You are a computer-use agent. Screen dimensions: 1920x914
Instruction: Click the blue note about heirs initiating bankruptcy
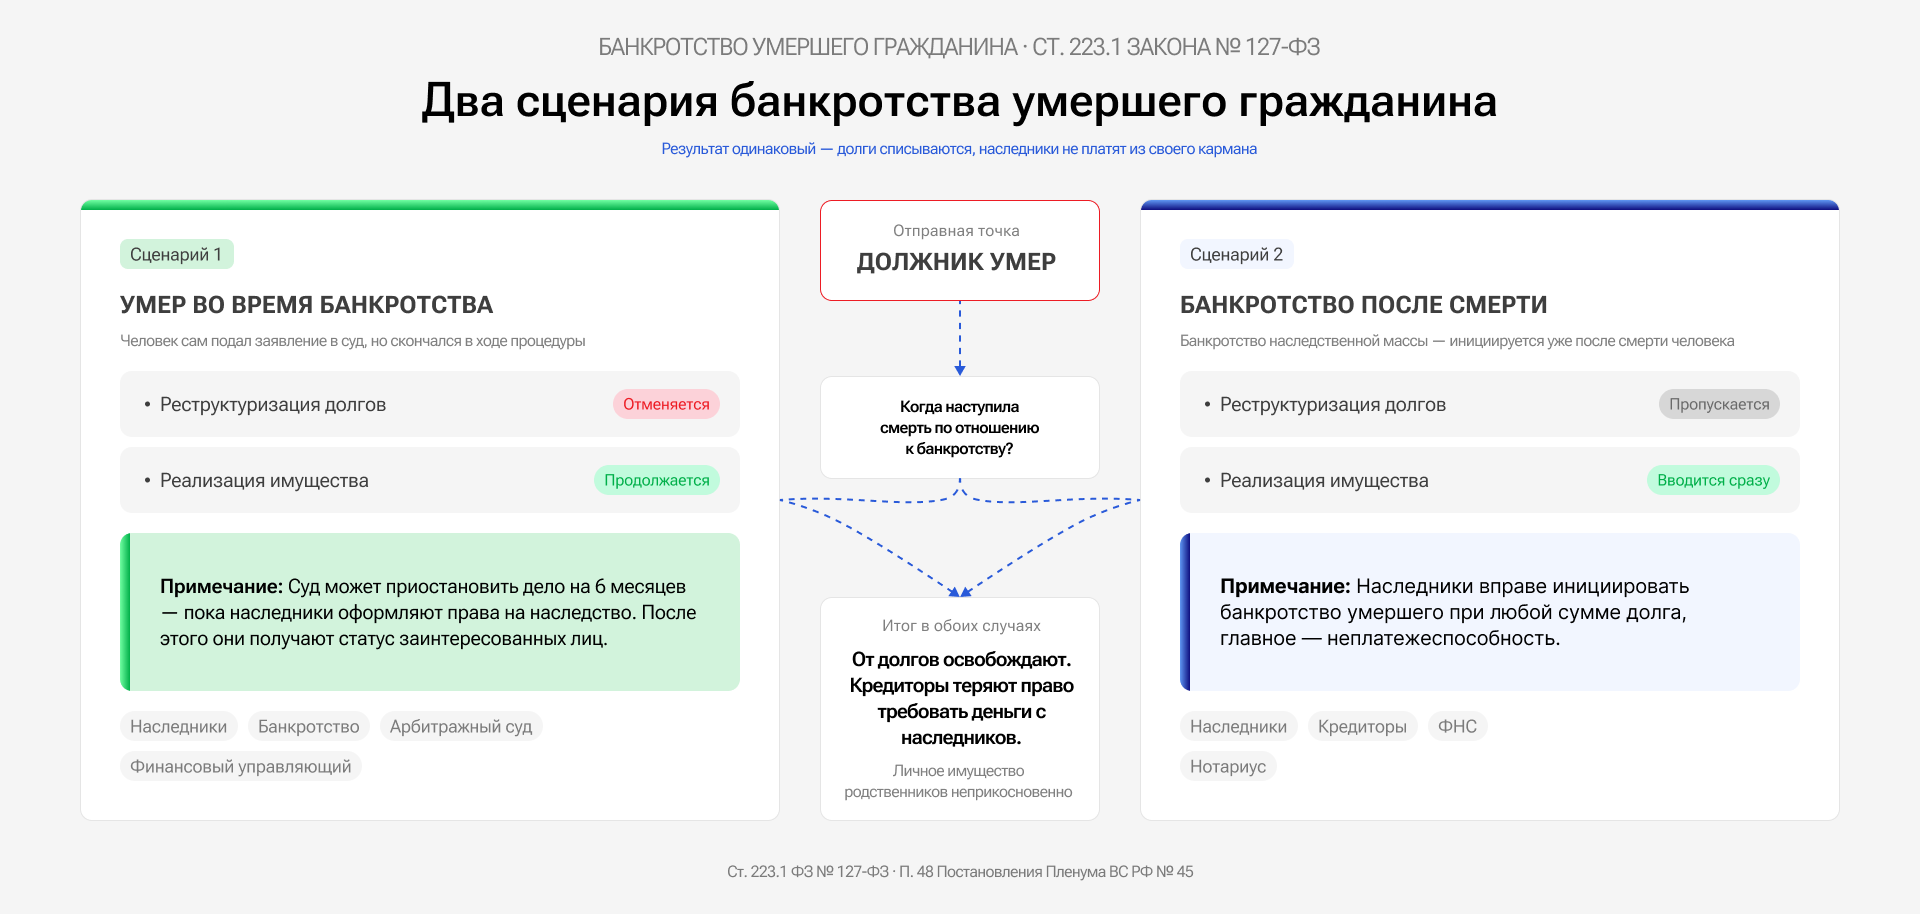pos(1490,612)
